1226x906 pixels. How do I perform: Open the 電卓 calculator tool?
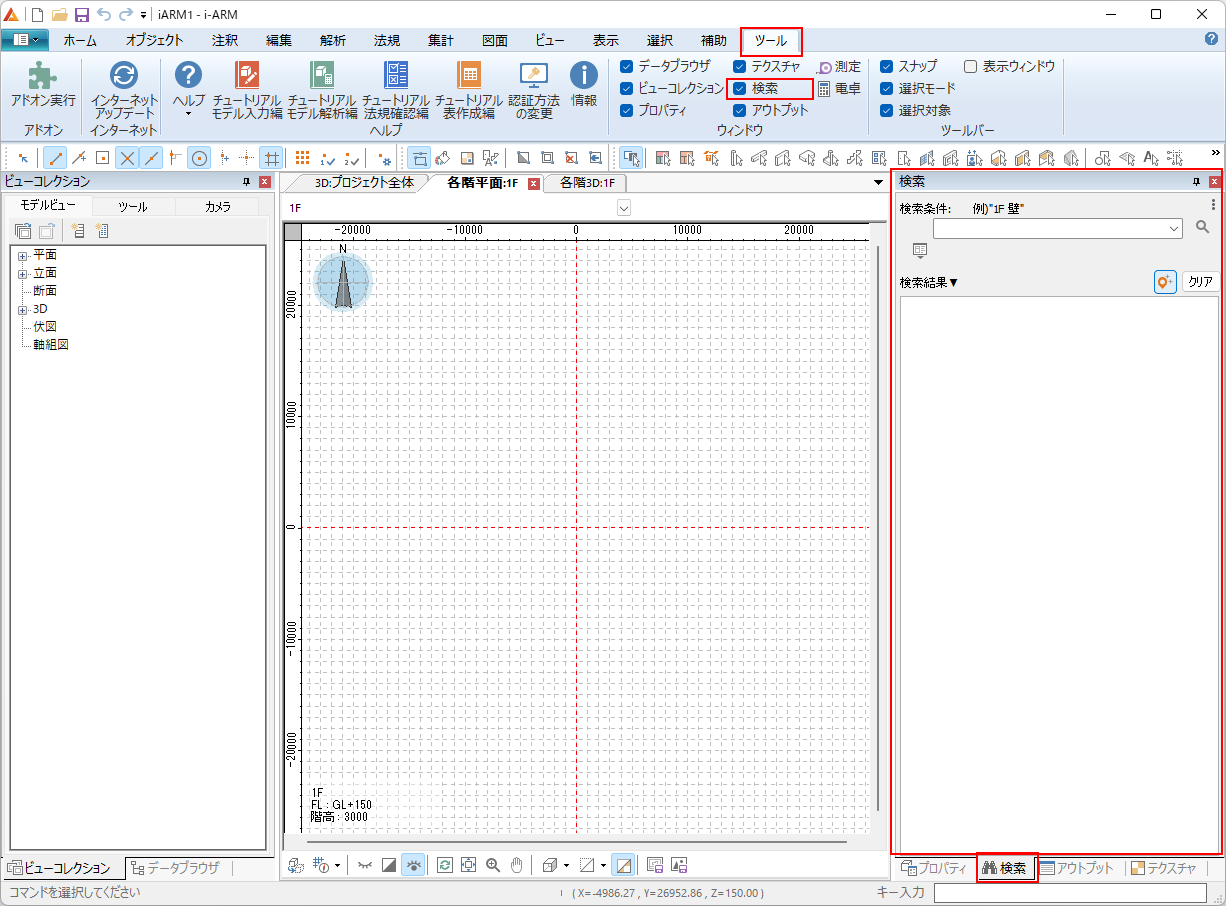(838, 88)
